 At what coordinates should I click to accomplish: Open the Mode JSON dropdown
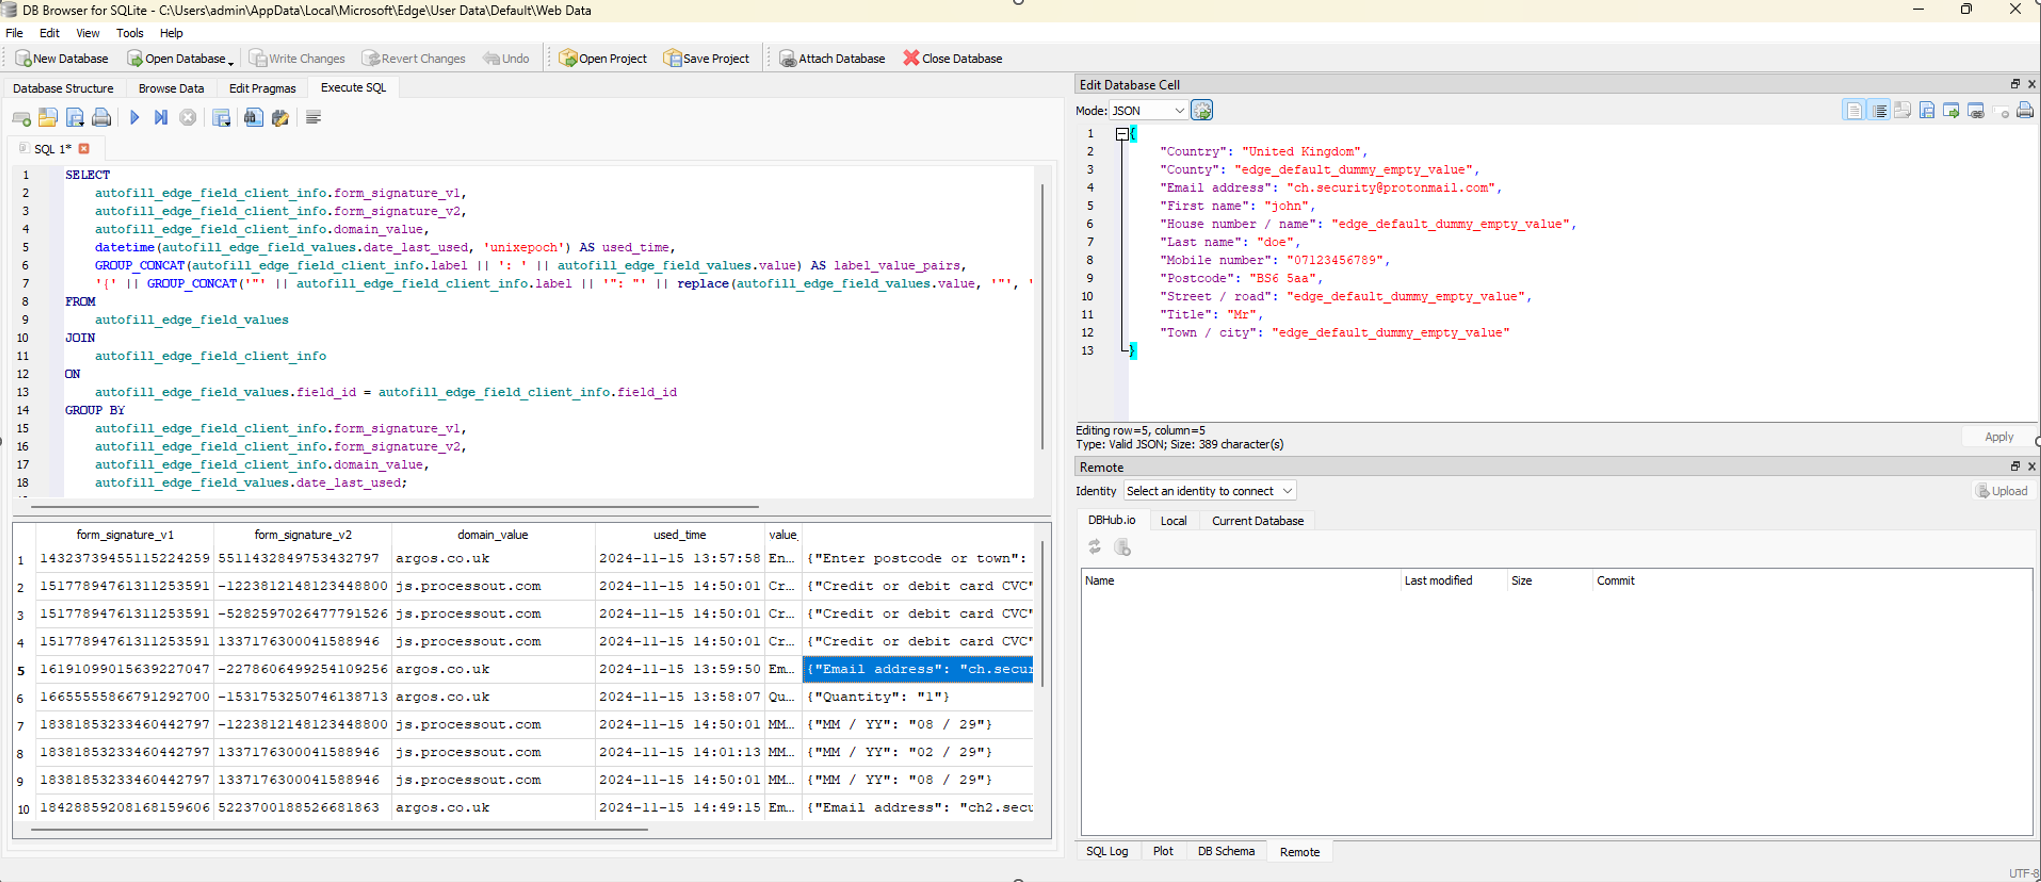pyautogui.click(x=1148, y=111)
